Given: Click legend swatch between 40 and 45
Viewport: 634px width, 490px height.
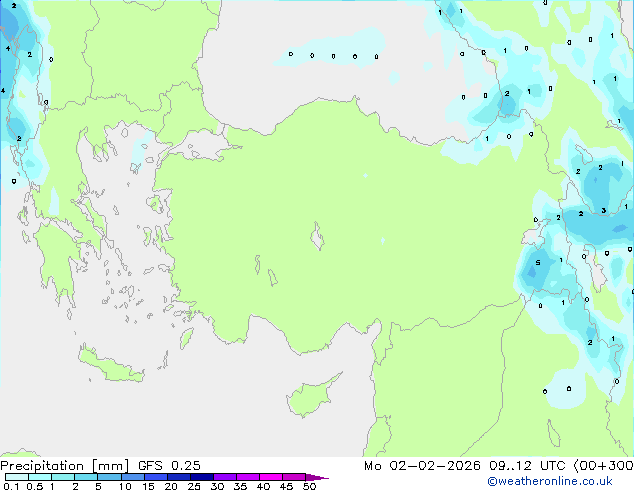Looking at the screenshot, I should point(271,477).
